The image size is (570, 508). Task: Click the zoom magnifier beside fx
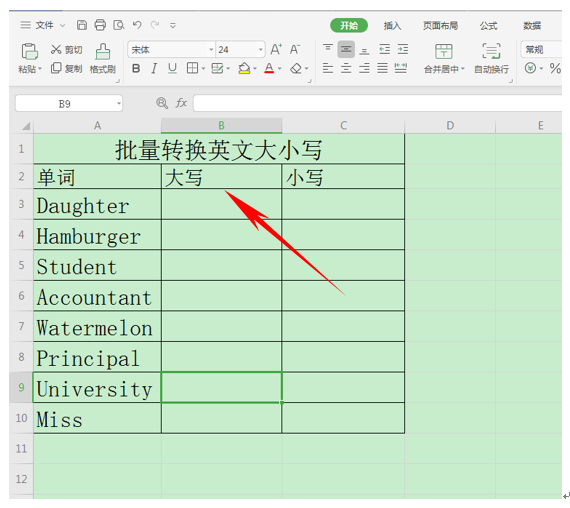click(162, 103)
